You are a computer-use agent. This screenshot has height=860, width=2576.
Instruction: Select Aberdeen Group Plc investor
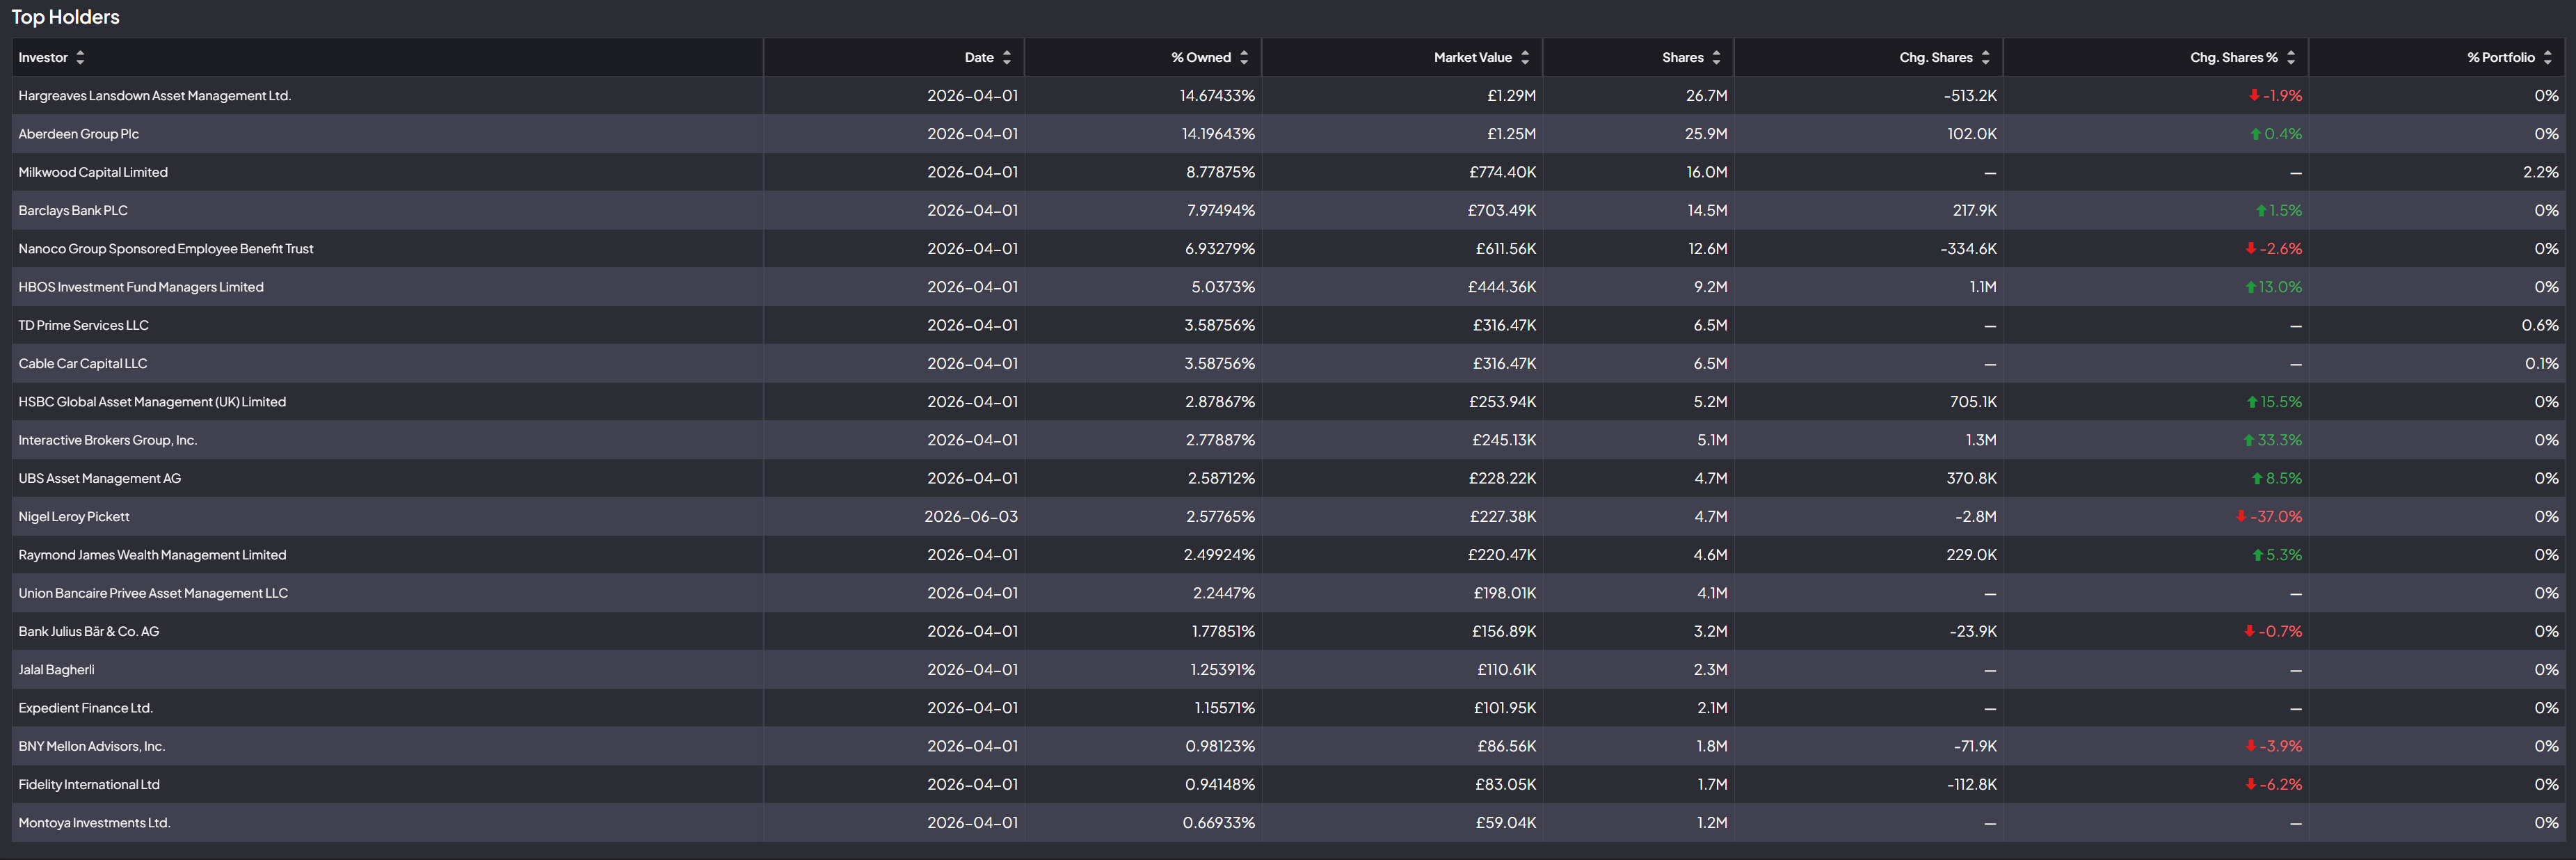tap(79, 134)
